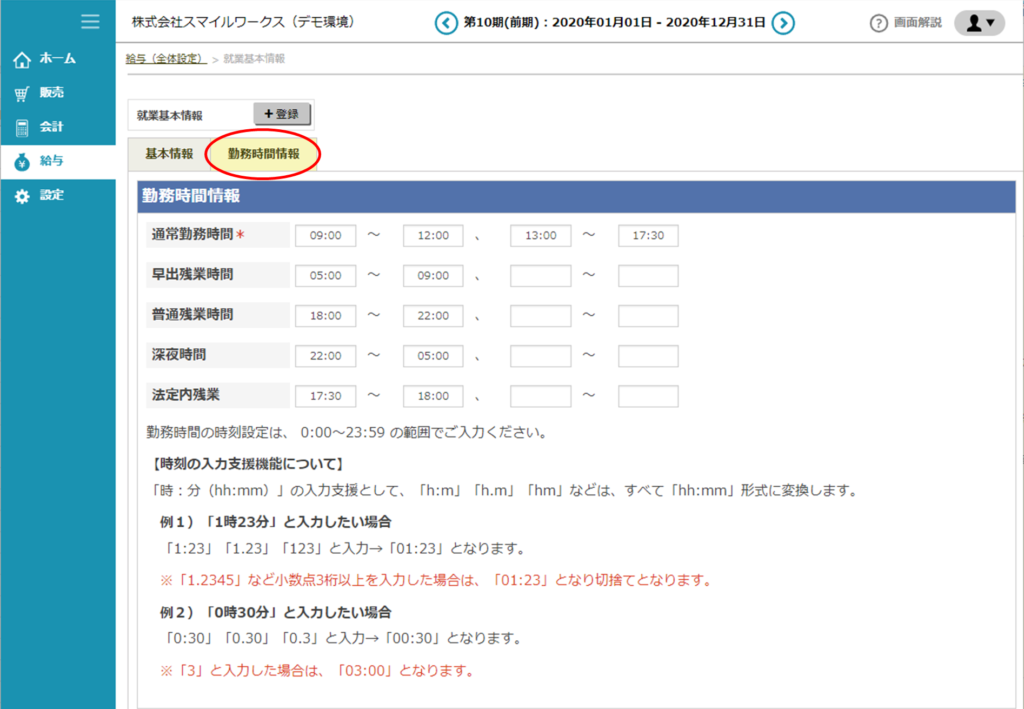
Task: Click red note about 「3」 becoming 03:00
Action: tap(318, 670)
